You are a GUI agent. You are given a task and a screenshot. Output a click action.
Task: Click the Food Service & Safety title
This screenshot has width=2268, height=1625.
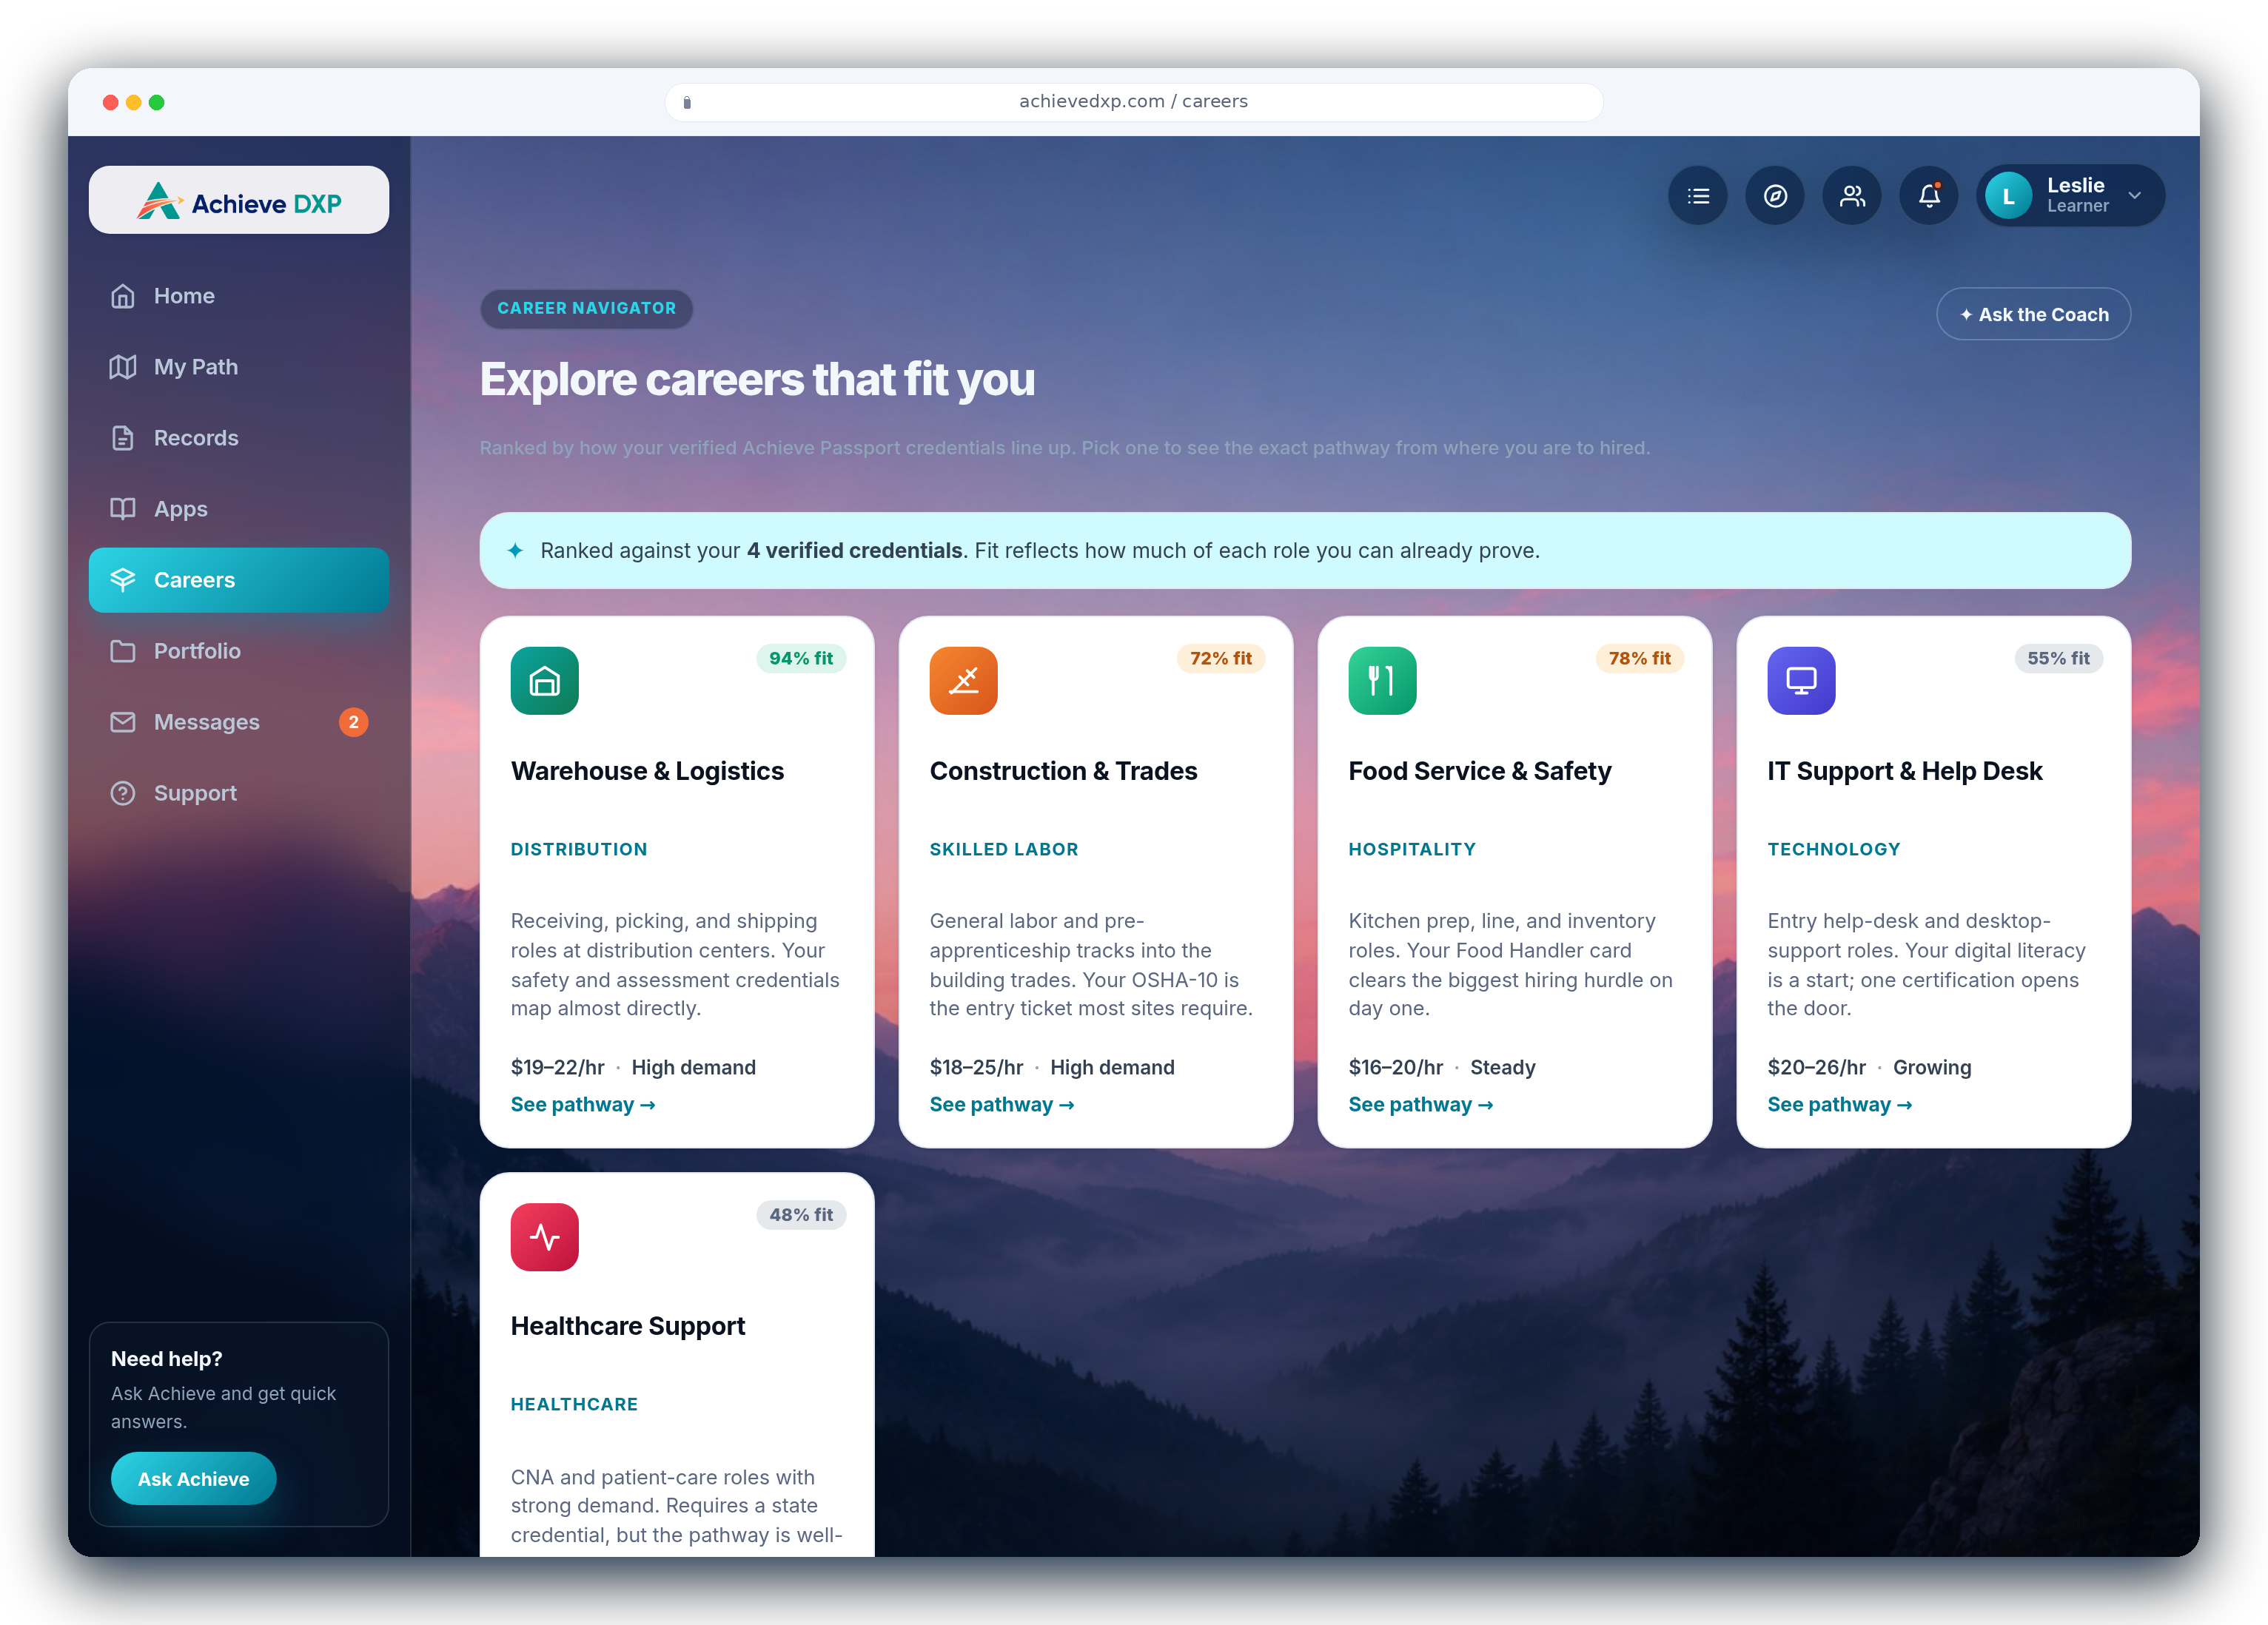[1480, 771]
